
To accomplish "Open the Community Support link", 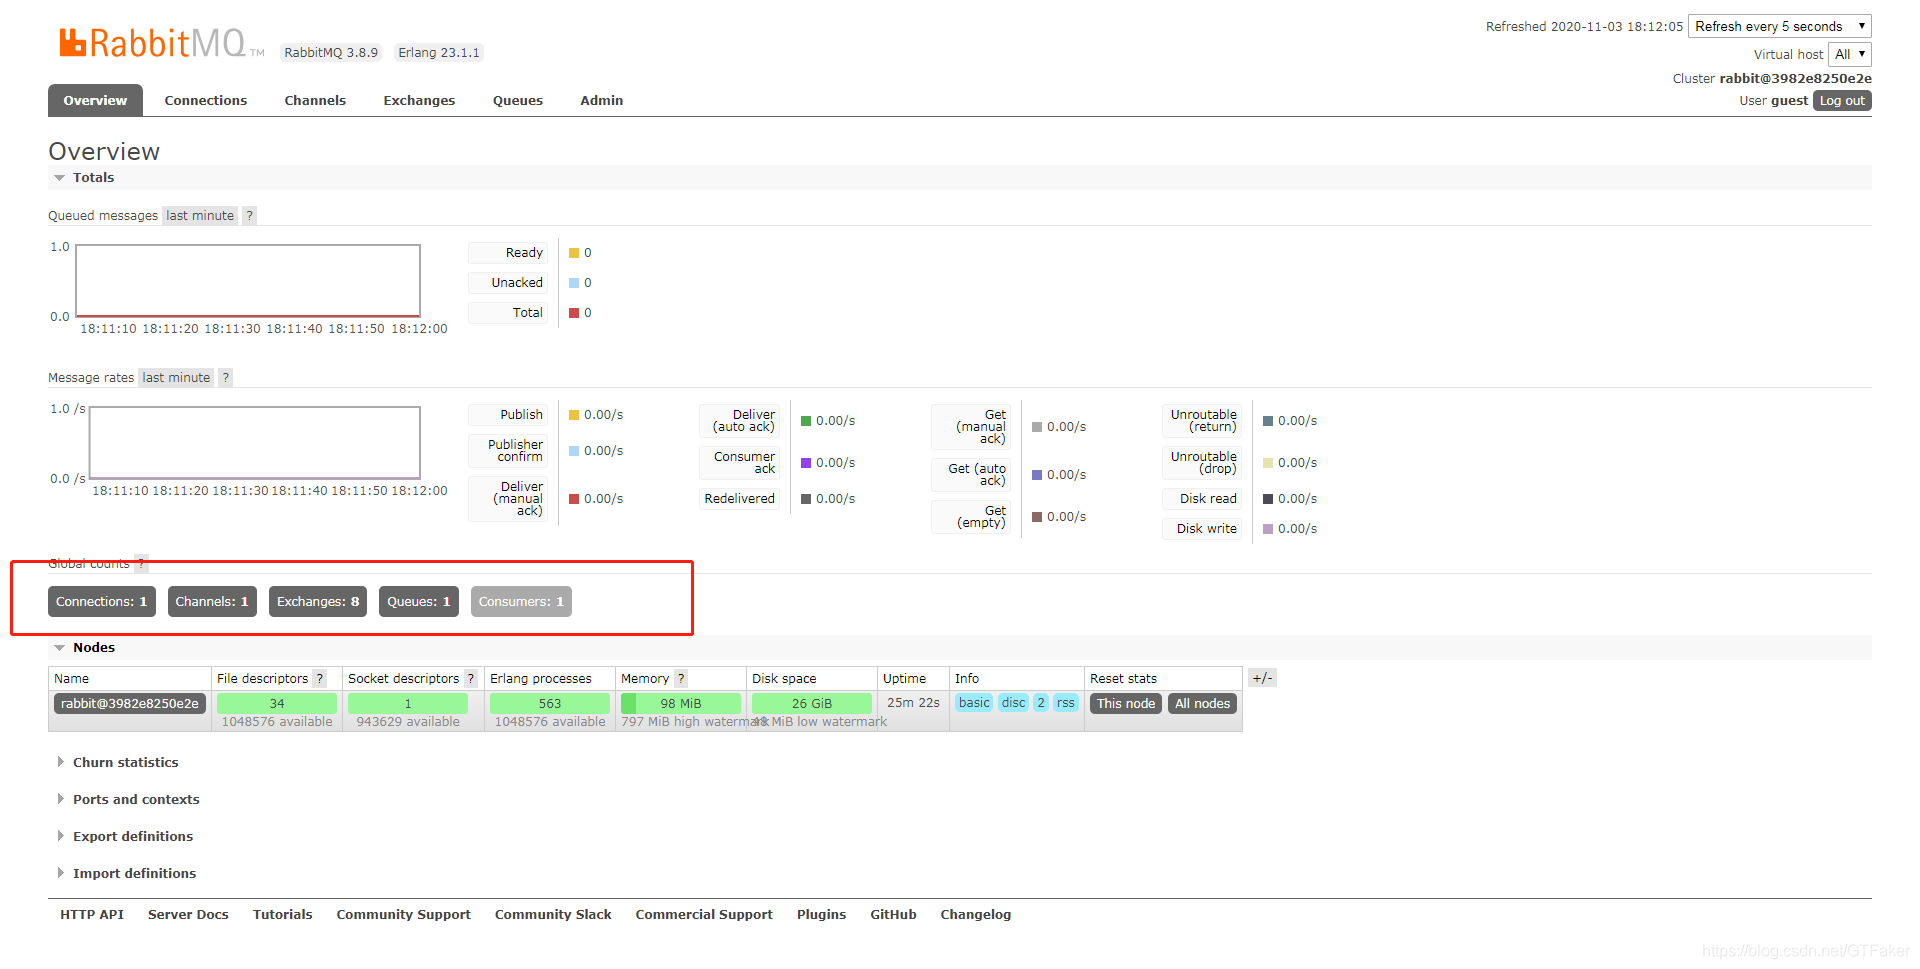I will coord(403,914).
